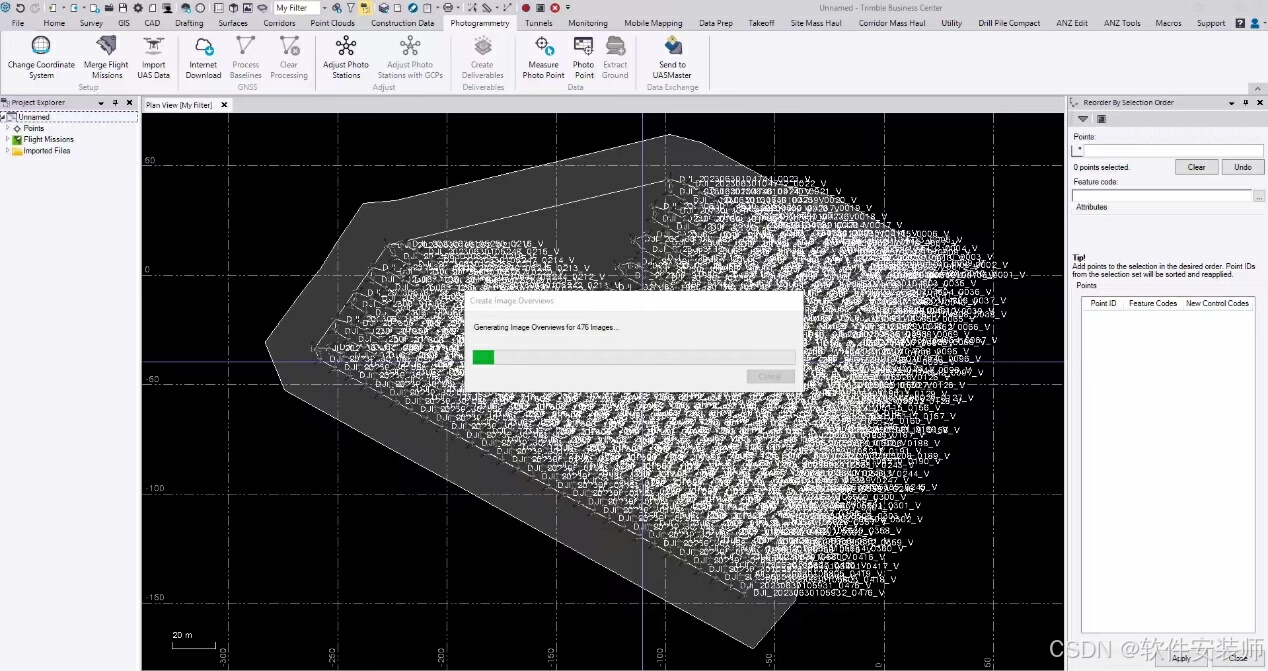Click the undo arrow in quick access toolbar
1268x671 pixels.
point(20,8)
